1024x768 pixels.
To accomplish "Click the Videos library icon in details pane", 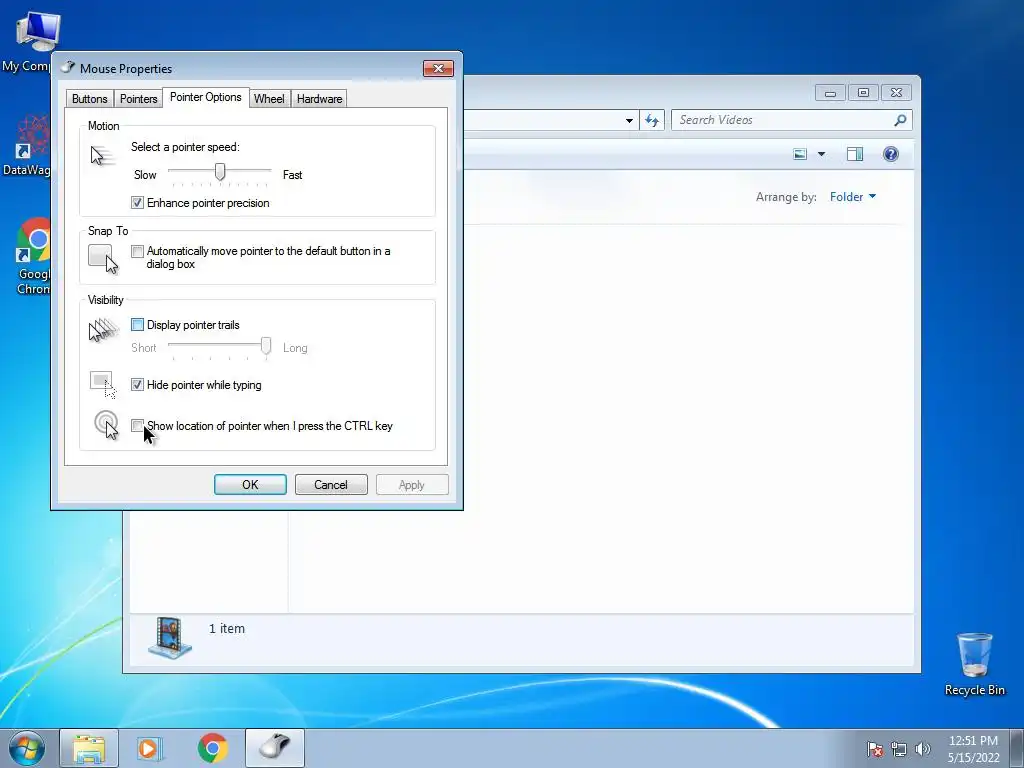I will tap(170, 637).
